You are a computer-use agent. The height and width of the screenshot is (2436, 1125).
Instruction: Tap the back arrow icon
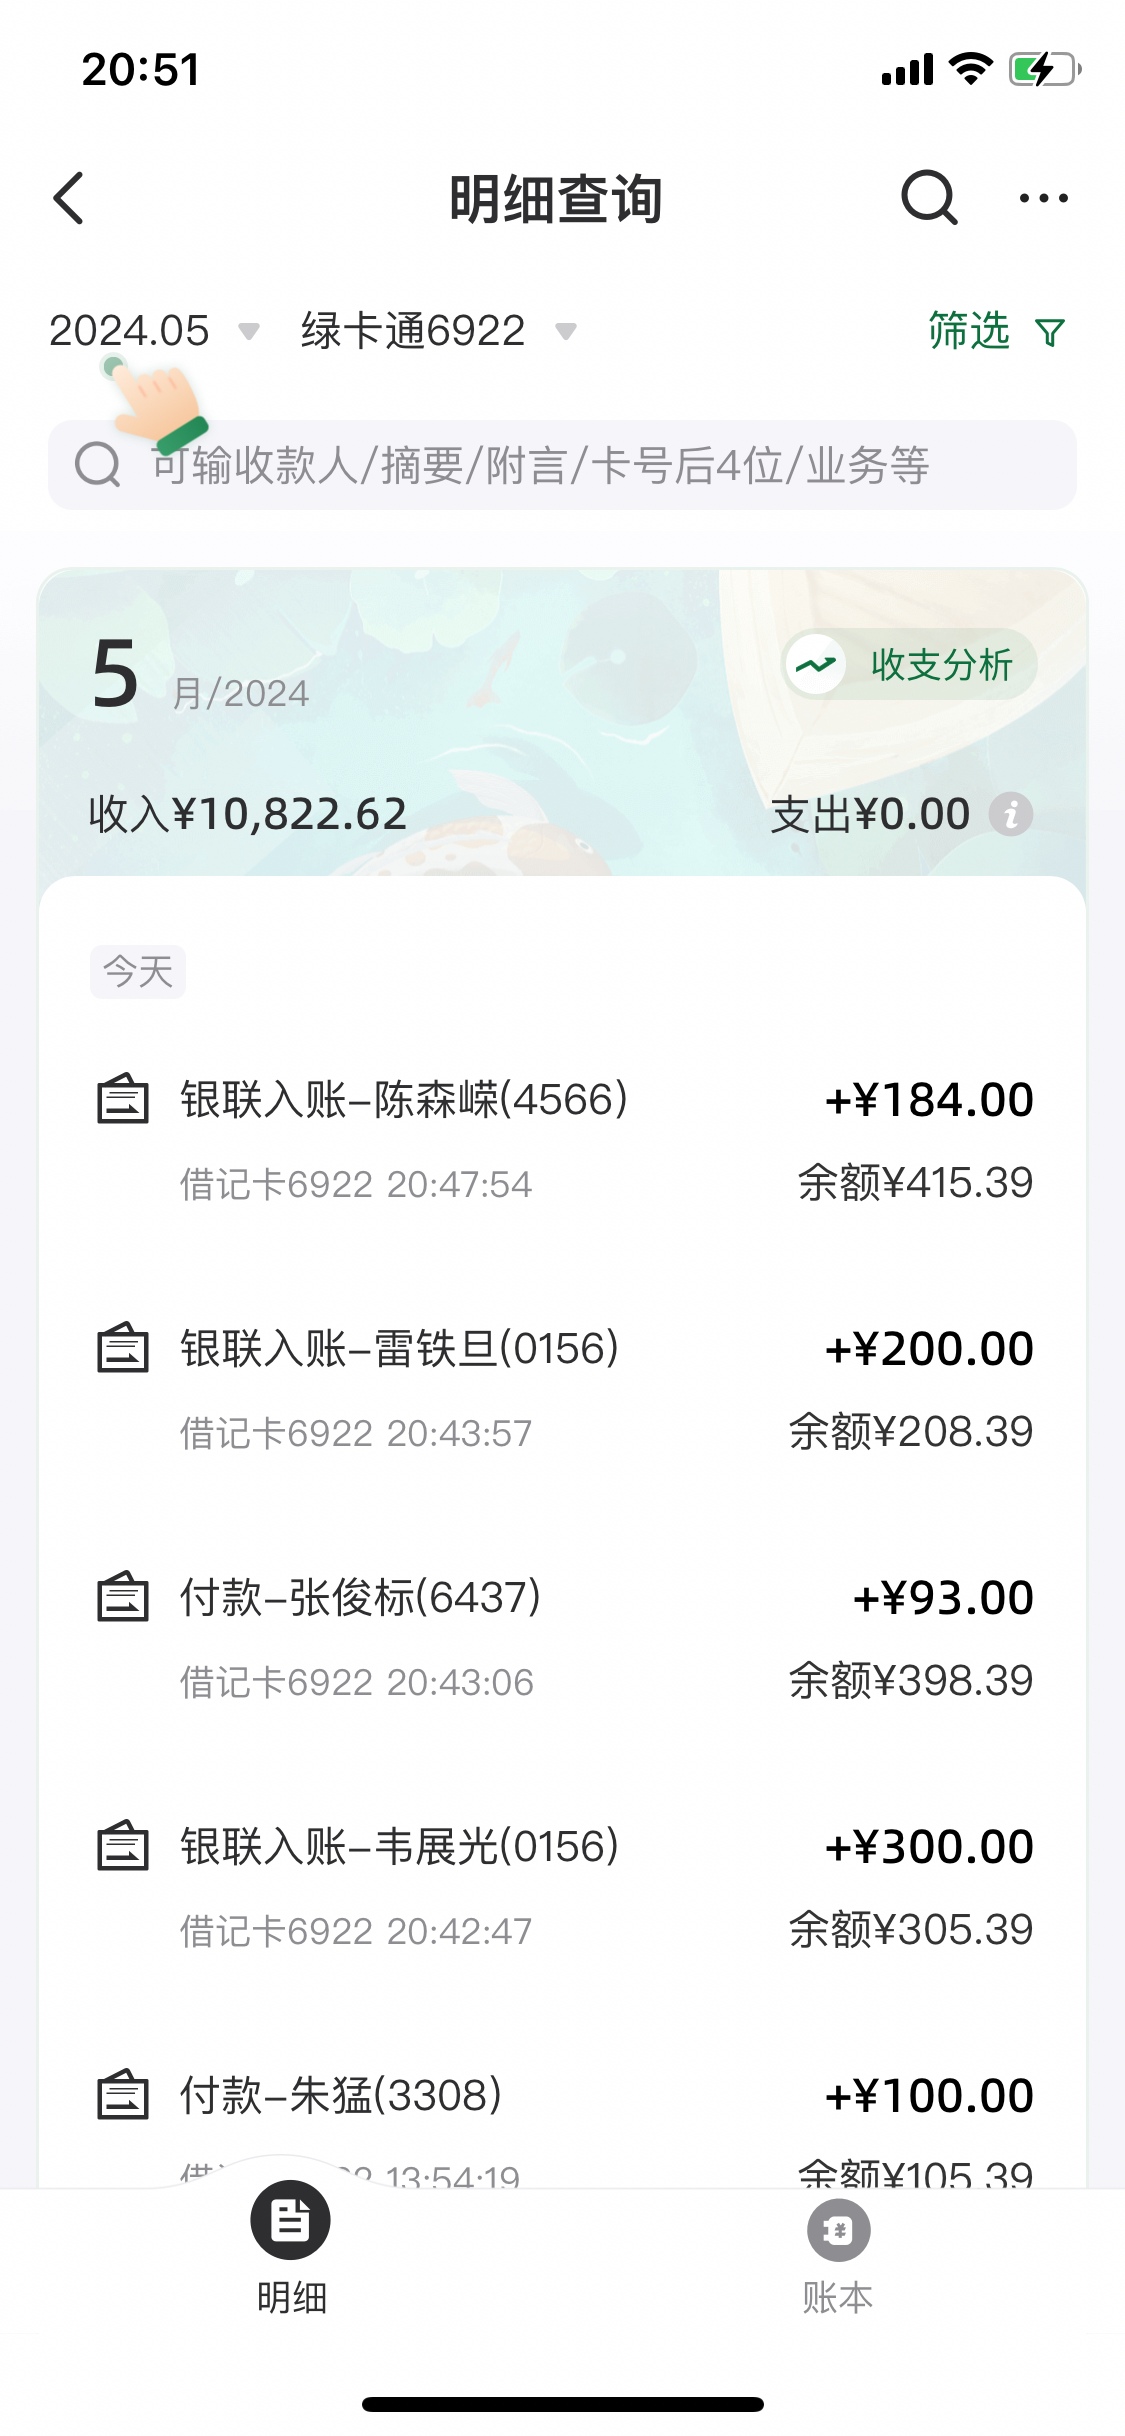click(x=69, y=198)
